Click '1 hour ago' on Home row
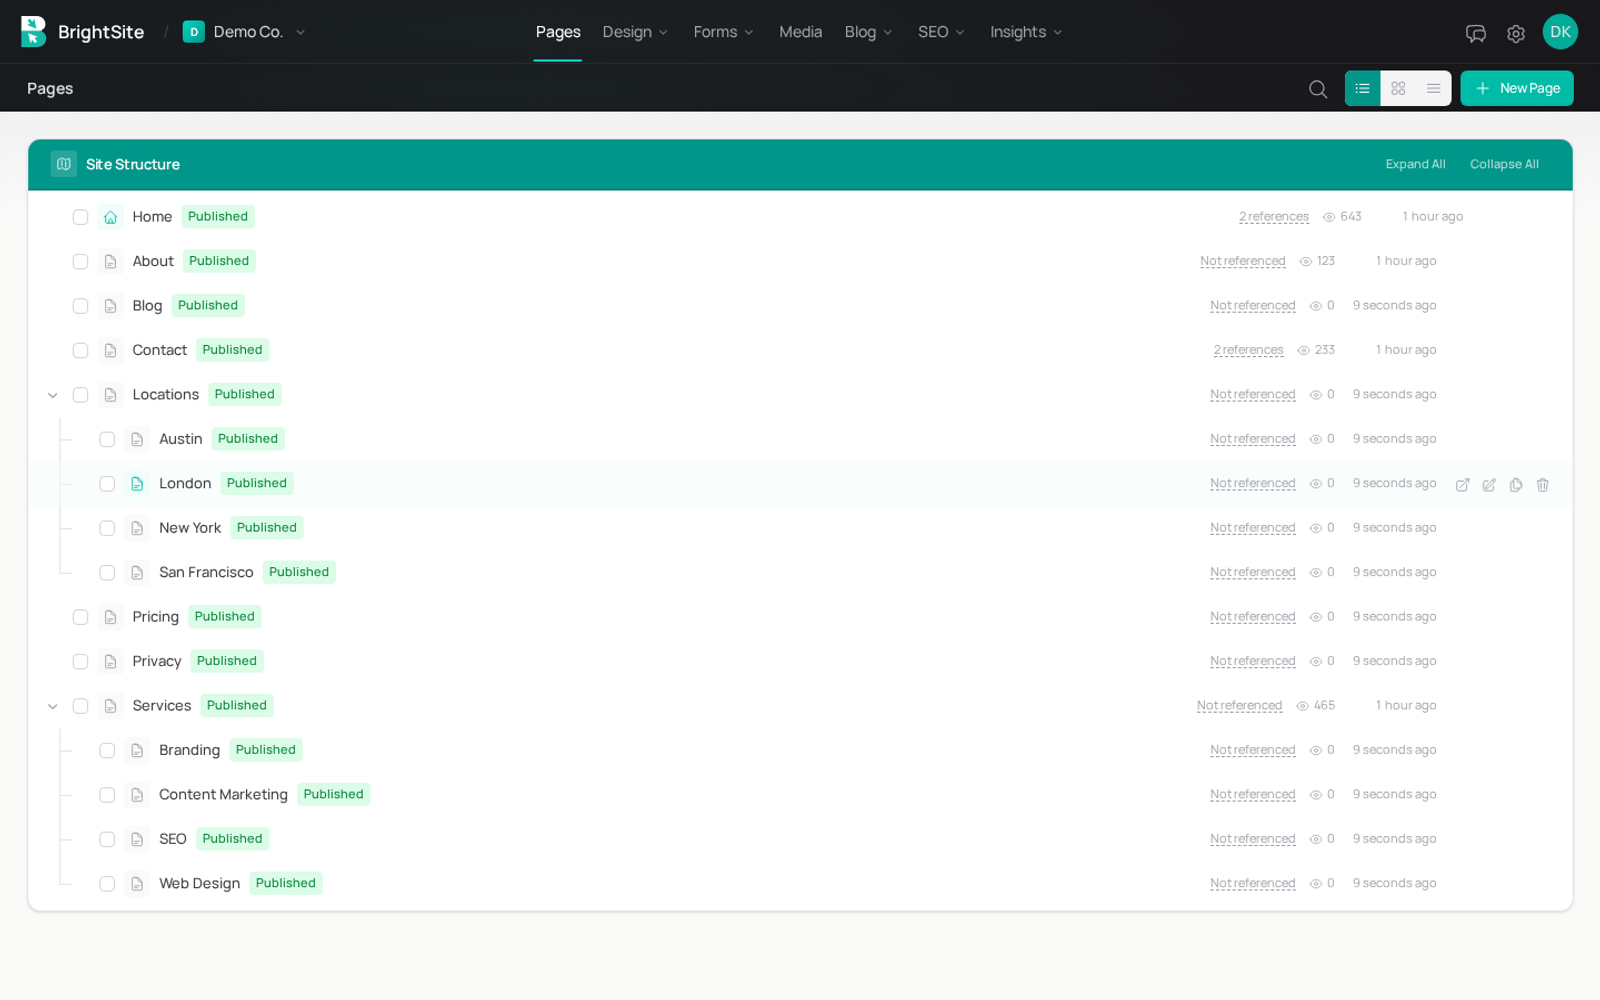The image size is (1600, 1000). point(1432,217)
